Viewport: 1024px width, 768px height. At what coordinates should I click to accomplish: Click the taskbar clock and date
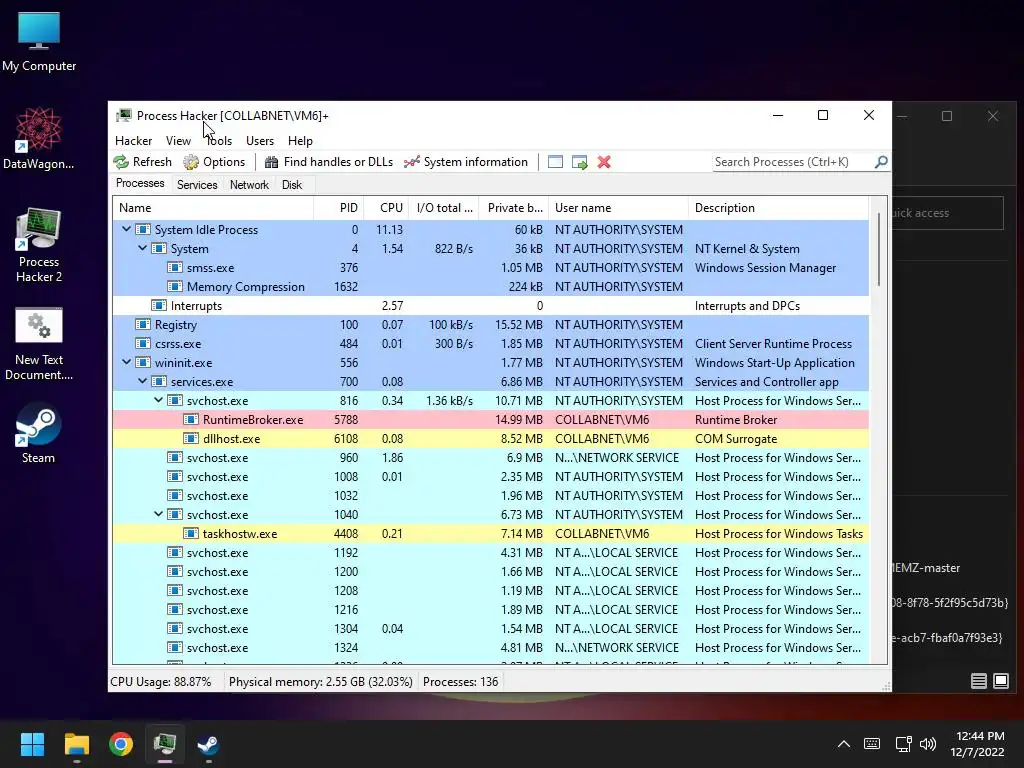point(977,744)
